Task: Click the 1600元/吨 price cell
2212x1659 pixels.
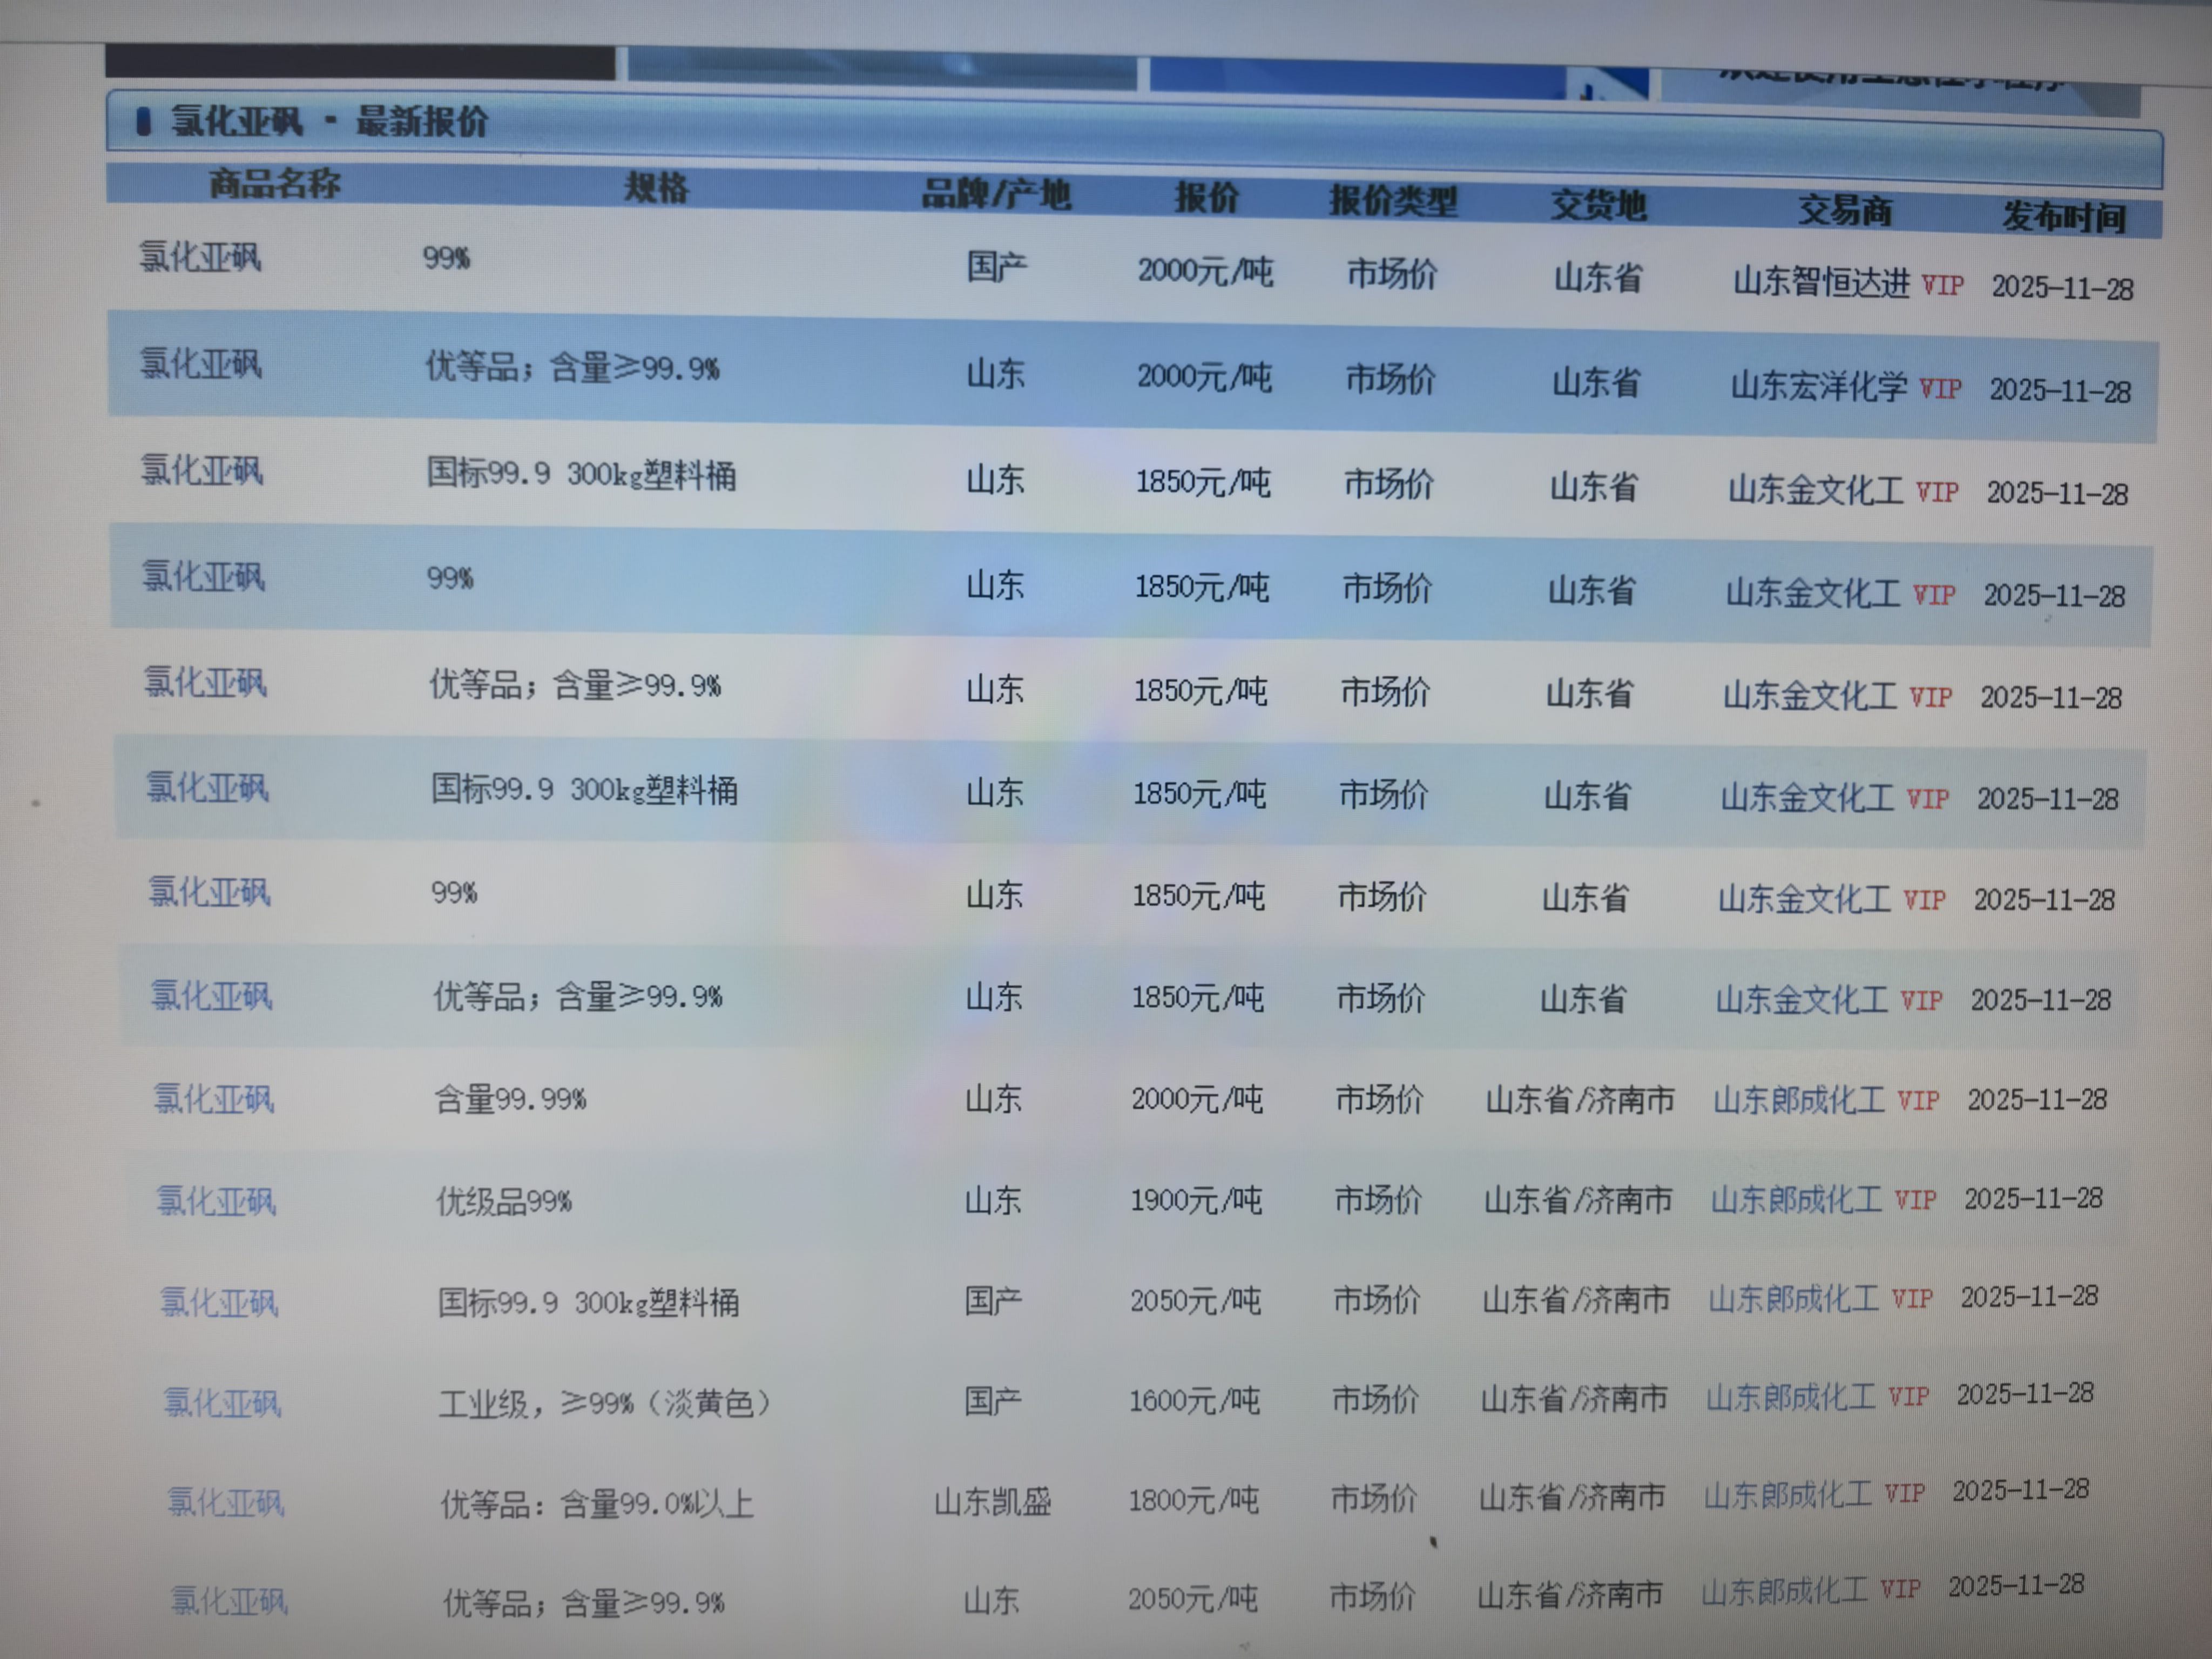Action: pyautogui.click(x=1194, y=1401)
